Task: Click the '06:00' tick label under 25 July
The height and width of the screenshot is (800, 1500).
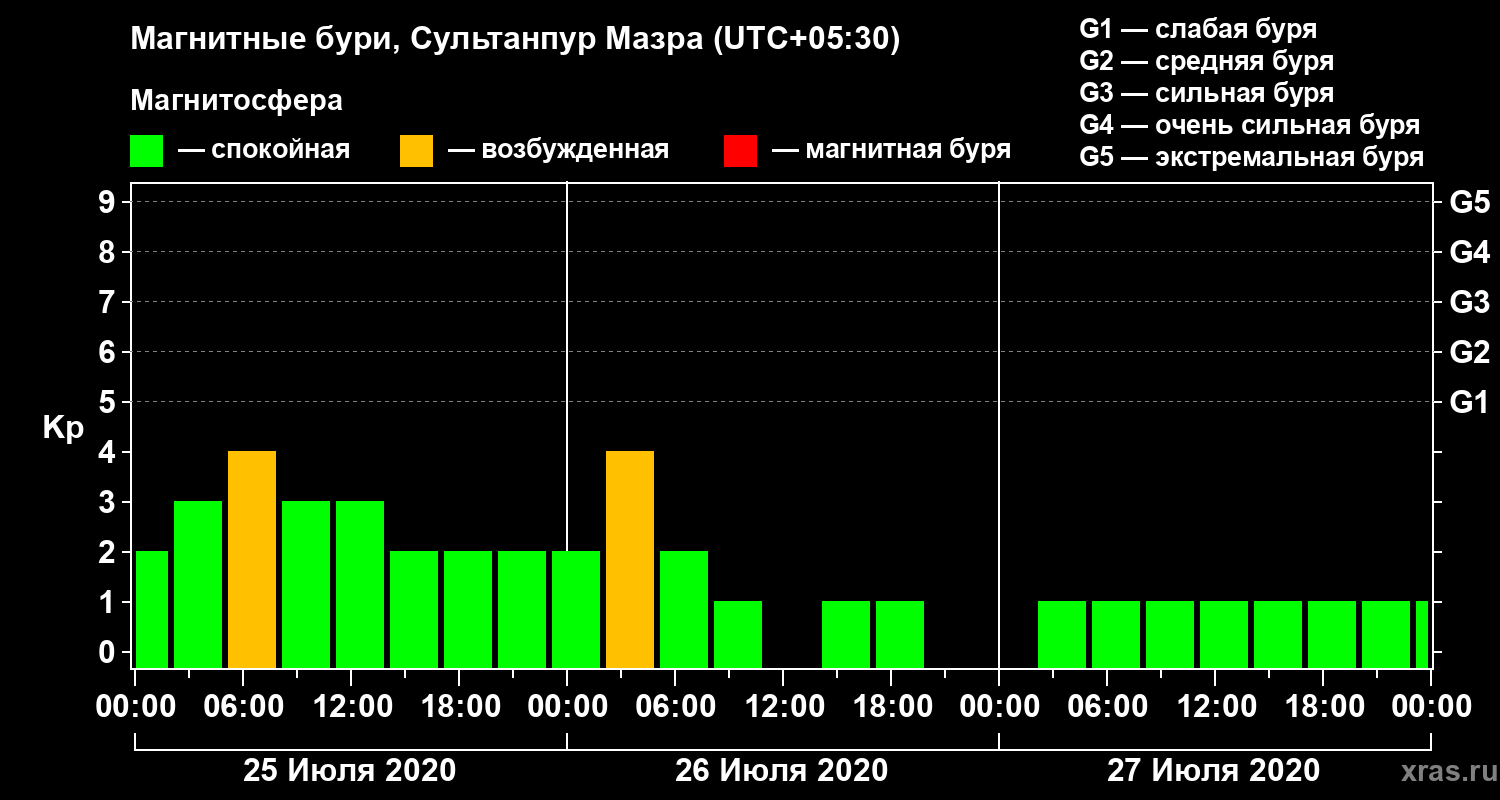Action: click(243, 707)
